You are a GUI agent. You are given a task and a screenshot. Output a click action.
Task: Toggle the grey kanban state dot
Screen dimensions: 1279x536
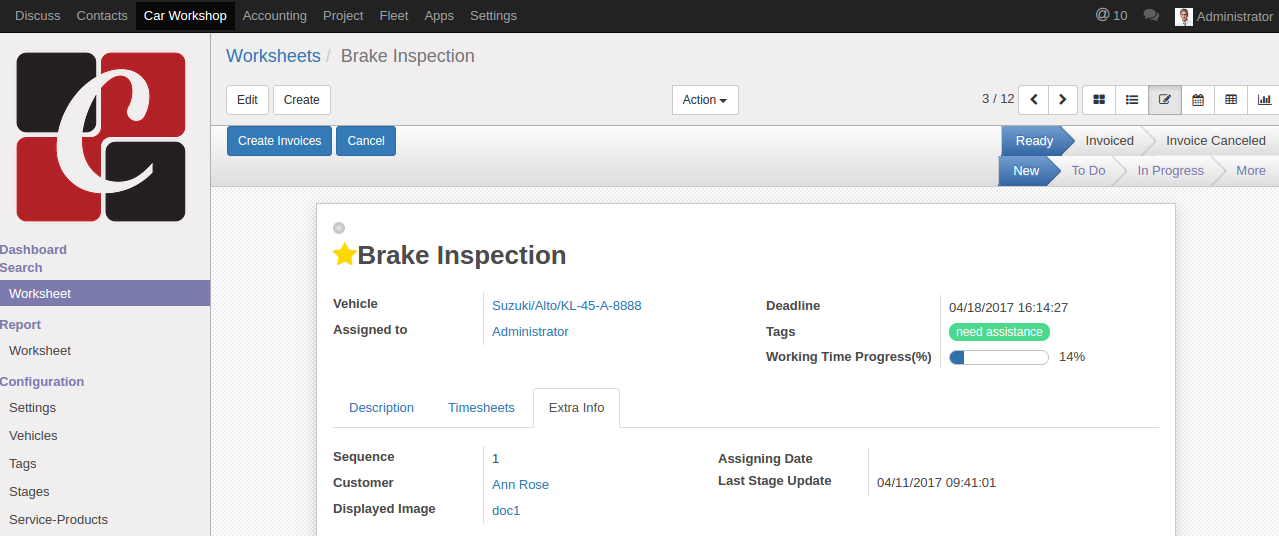339,228
